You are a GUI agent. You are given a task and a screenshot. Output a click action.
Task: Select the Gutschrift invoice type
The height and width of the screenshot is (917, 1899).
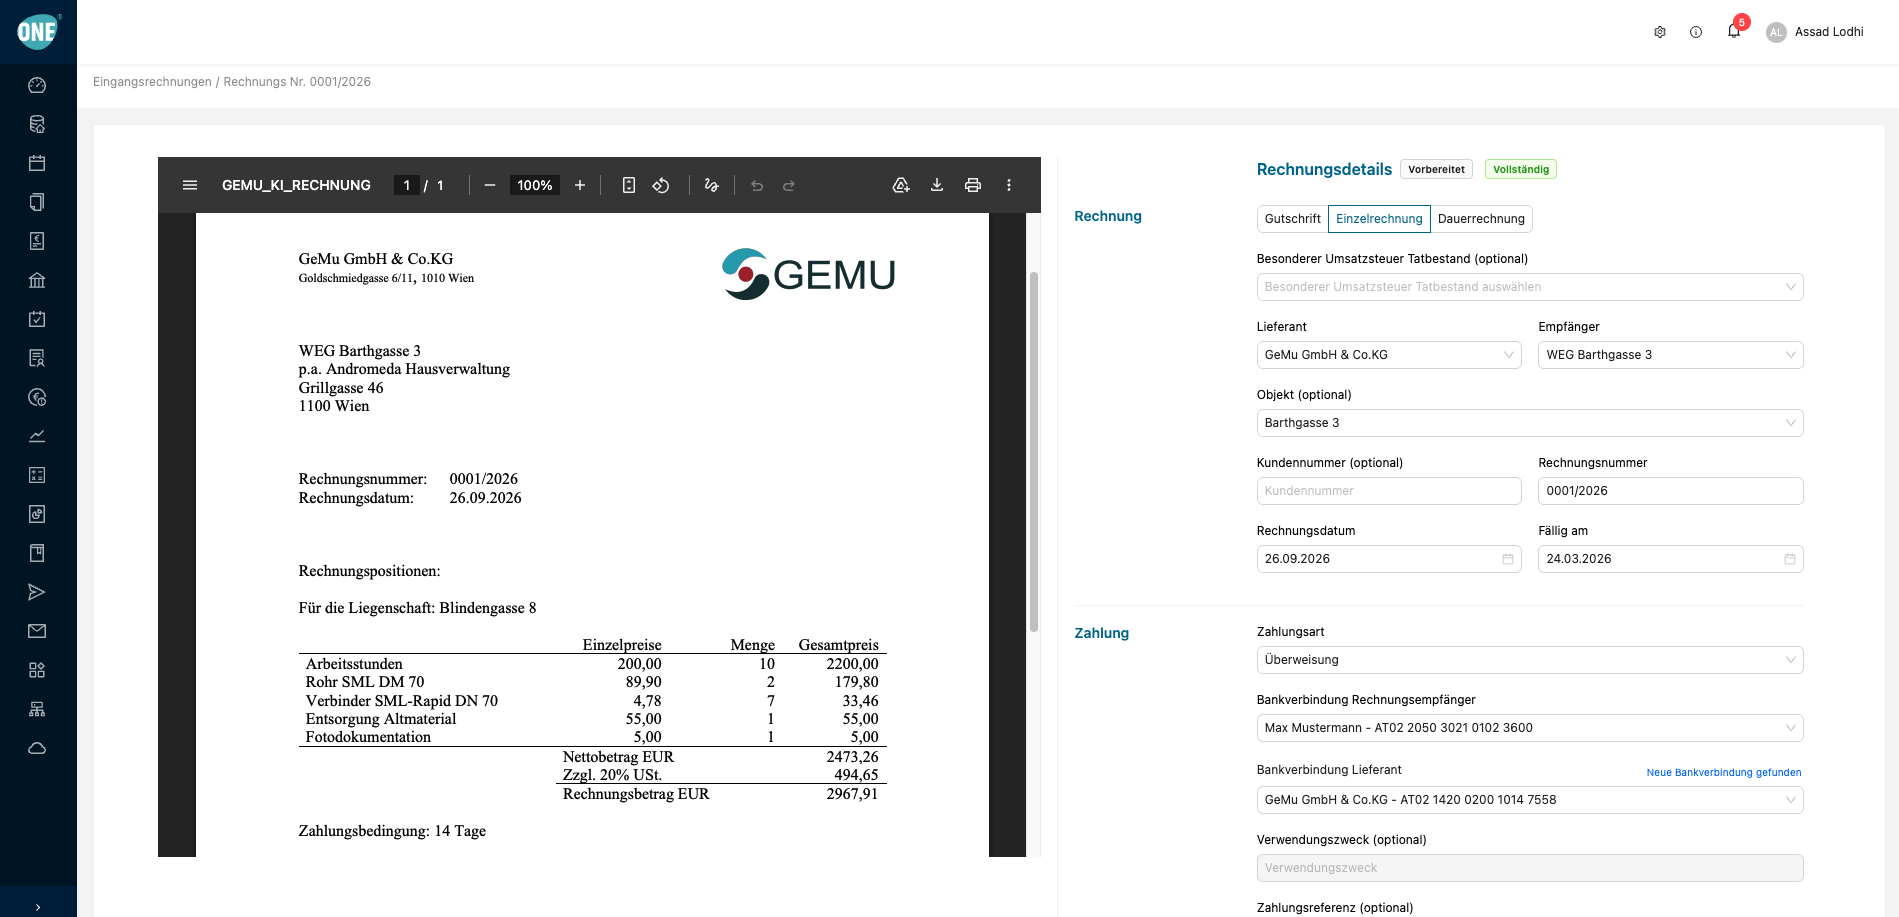pos(1292,219)
